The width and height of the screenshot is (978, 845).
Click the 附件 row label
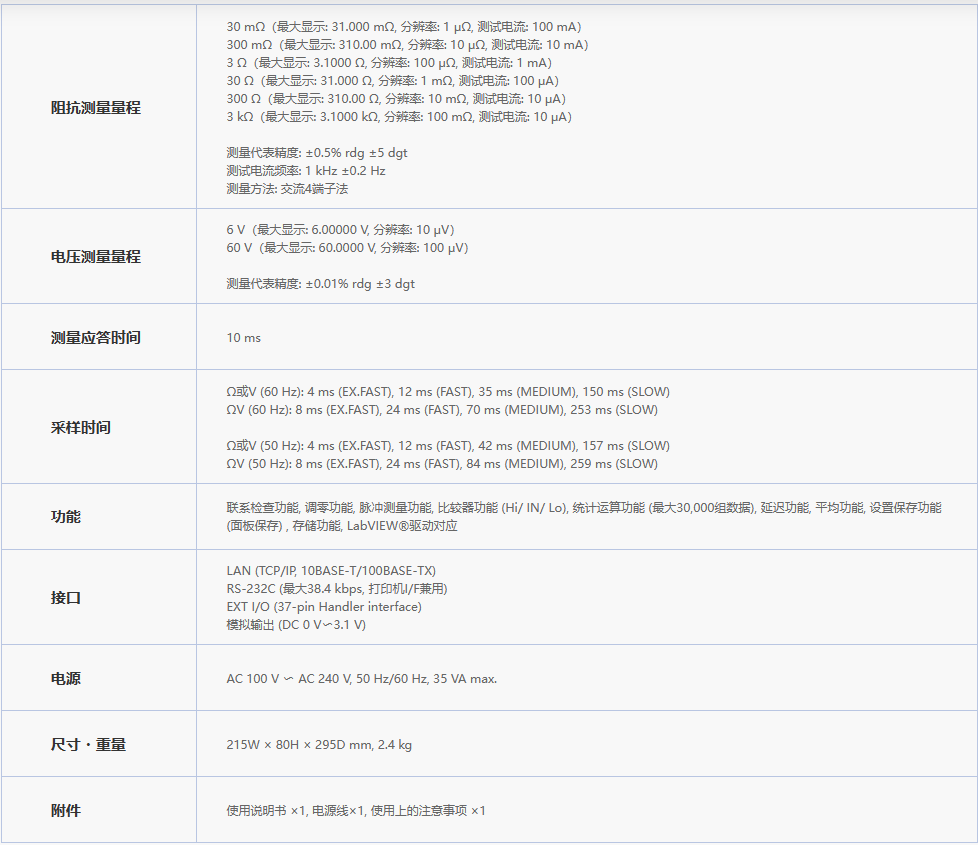pos(66,811)
